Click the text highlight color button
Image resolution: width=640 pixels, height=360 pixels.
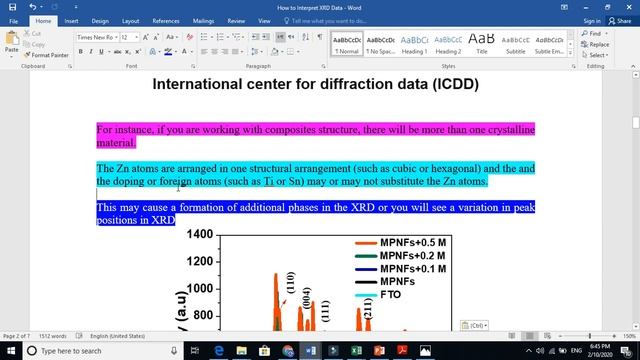168,52
